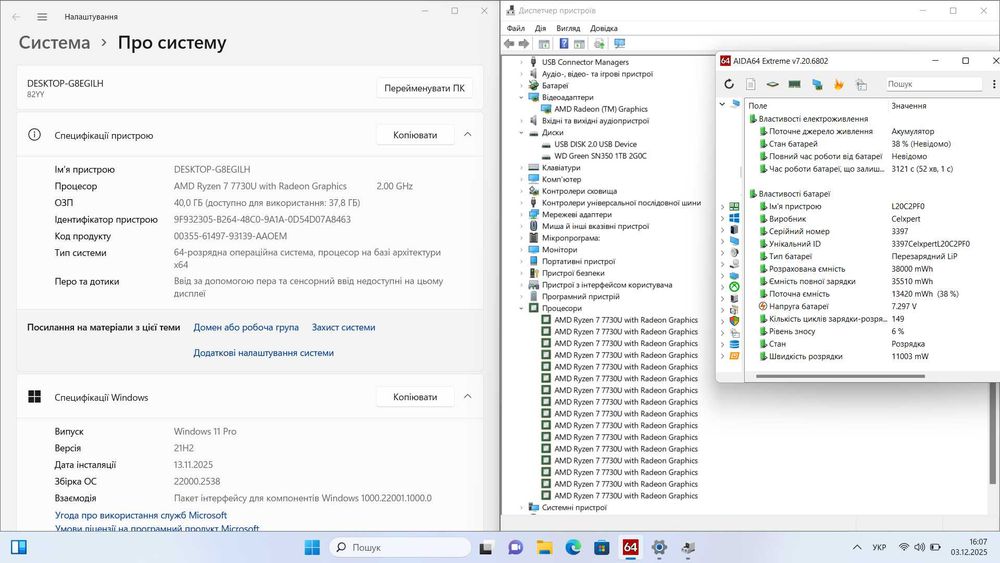Open the Довідка menu in Device Manager
The height and width of the screenshot is (563, 1000).
click(603, 28)
